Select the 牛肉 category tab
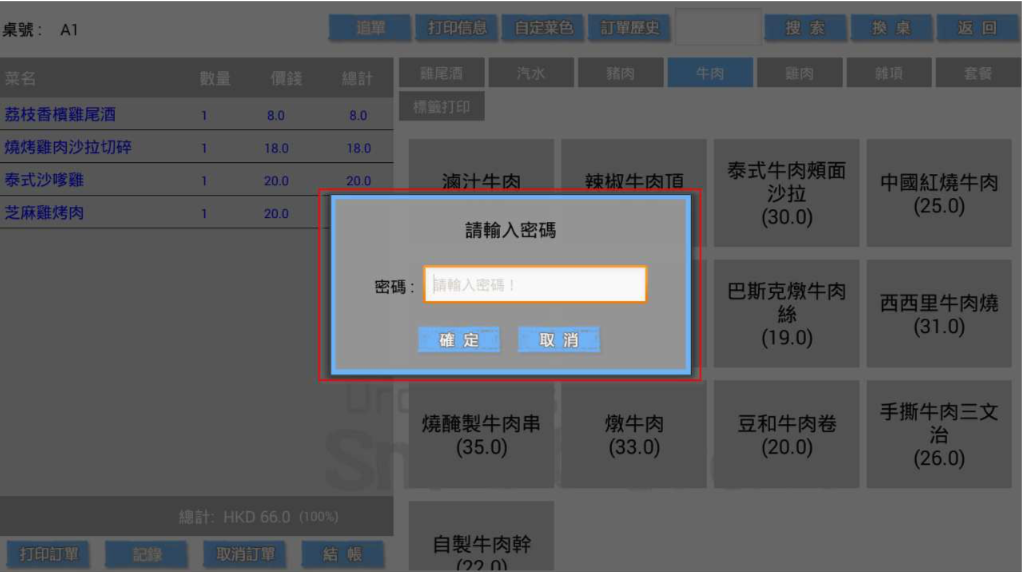Viewport: 1022px width, 572px height. (x=710, y=73)
